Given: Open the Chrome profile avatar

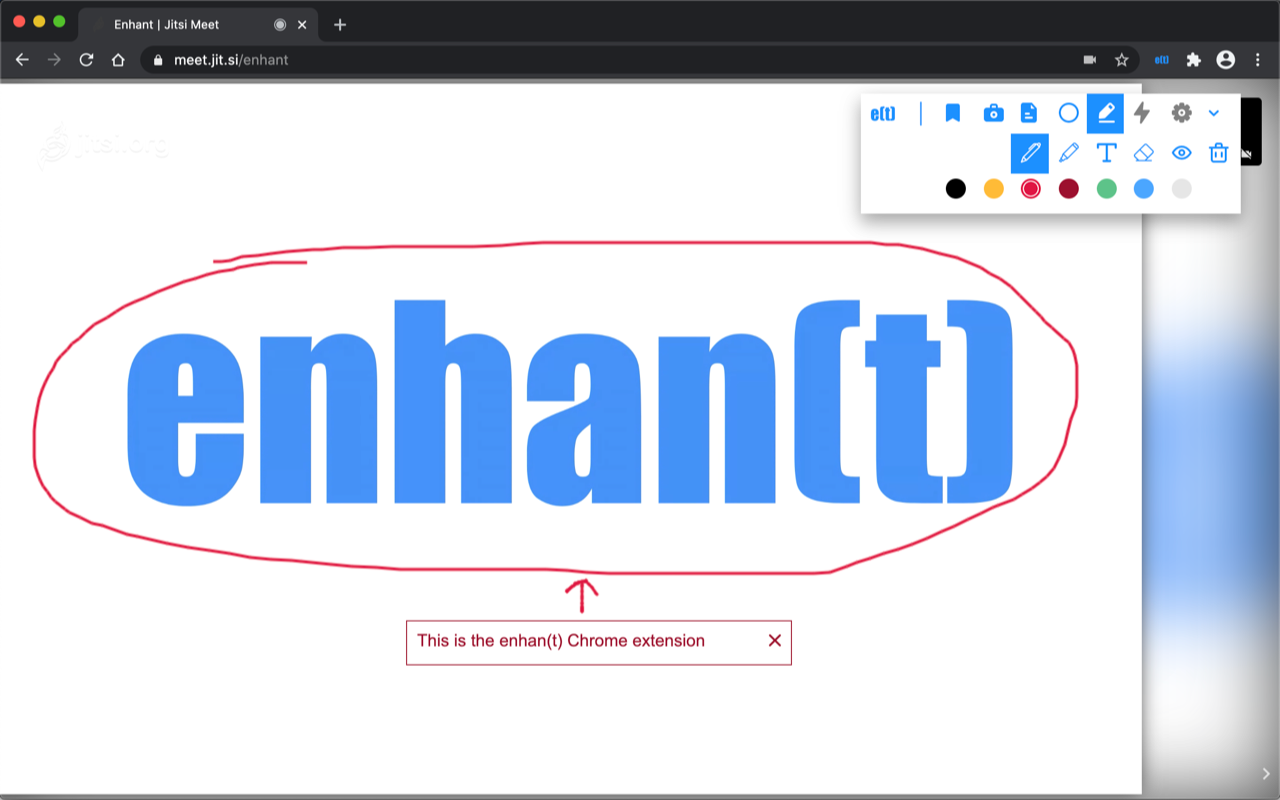Looking at the screenshot, I should point(1226,60).
